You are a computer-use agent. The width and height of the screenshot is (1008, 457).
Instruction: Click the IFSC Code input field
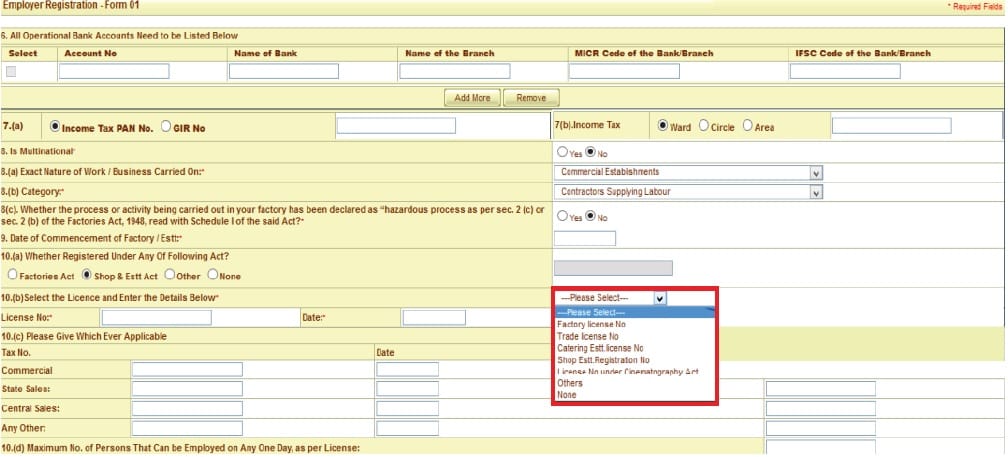coord(844,72)
